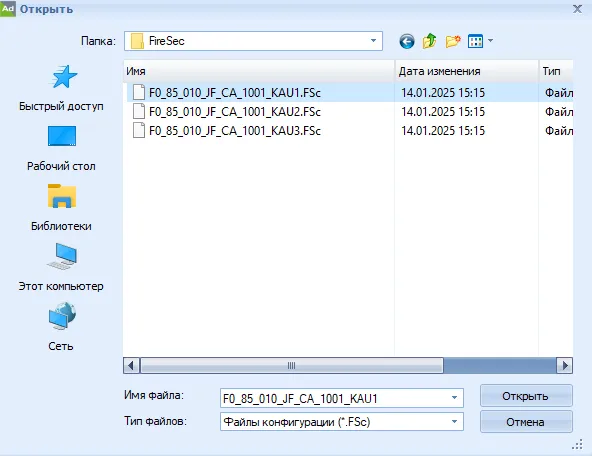Select file F0_85_010_JF_CA_1001_KAU3.FSc

coord(234,131)
